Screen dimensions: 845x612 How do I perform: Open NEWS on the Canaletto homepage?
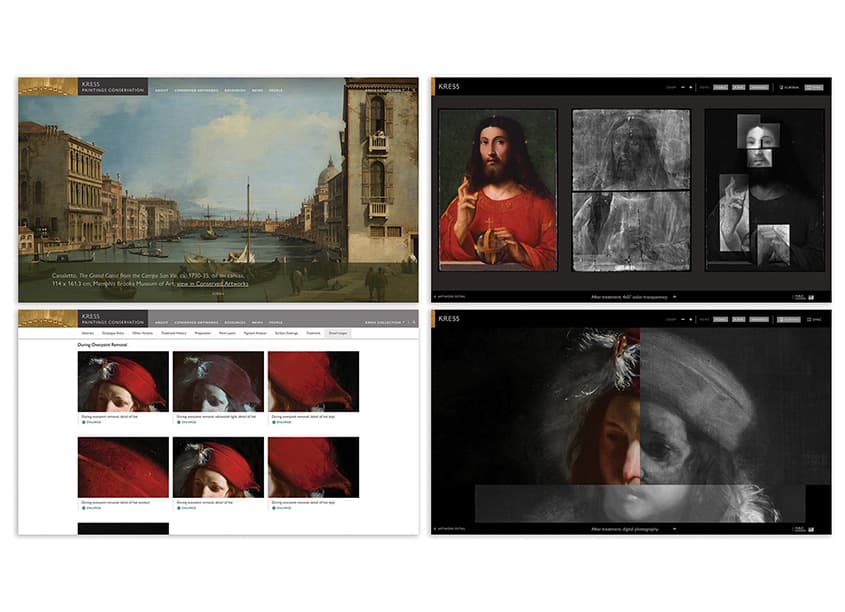pos(258,91)
